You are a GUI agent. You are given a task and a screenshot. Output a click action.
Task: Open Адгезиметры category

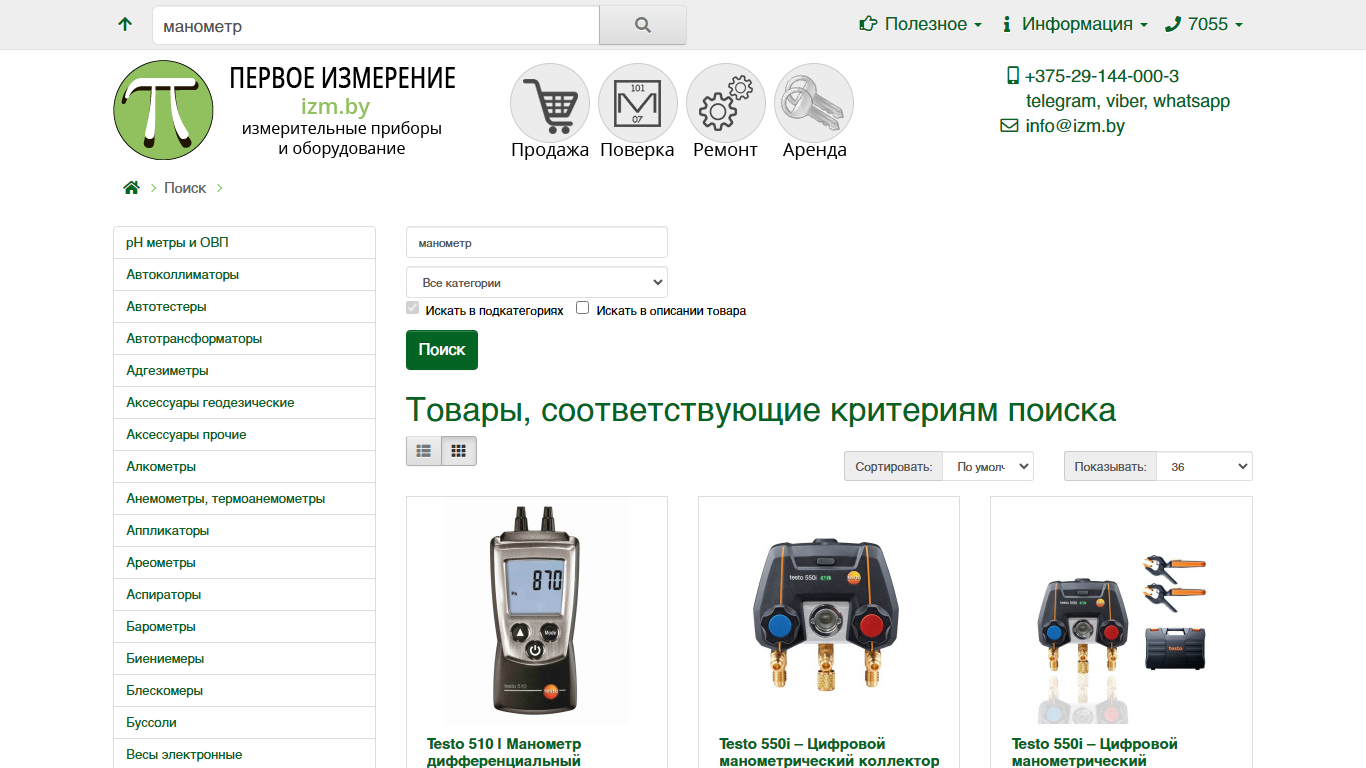(x=244, y=370)
